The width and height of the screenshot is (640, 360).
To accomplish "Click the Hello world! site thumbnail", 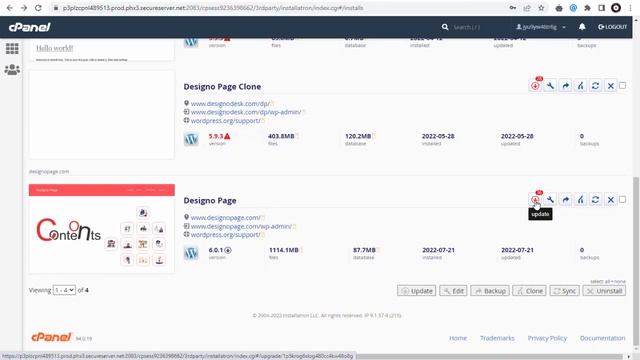I will coord(102,50).
